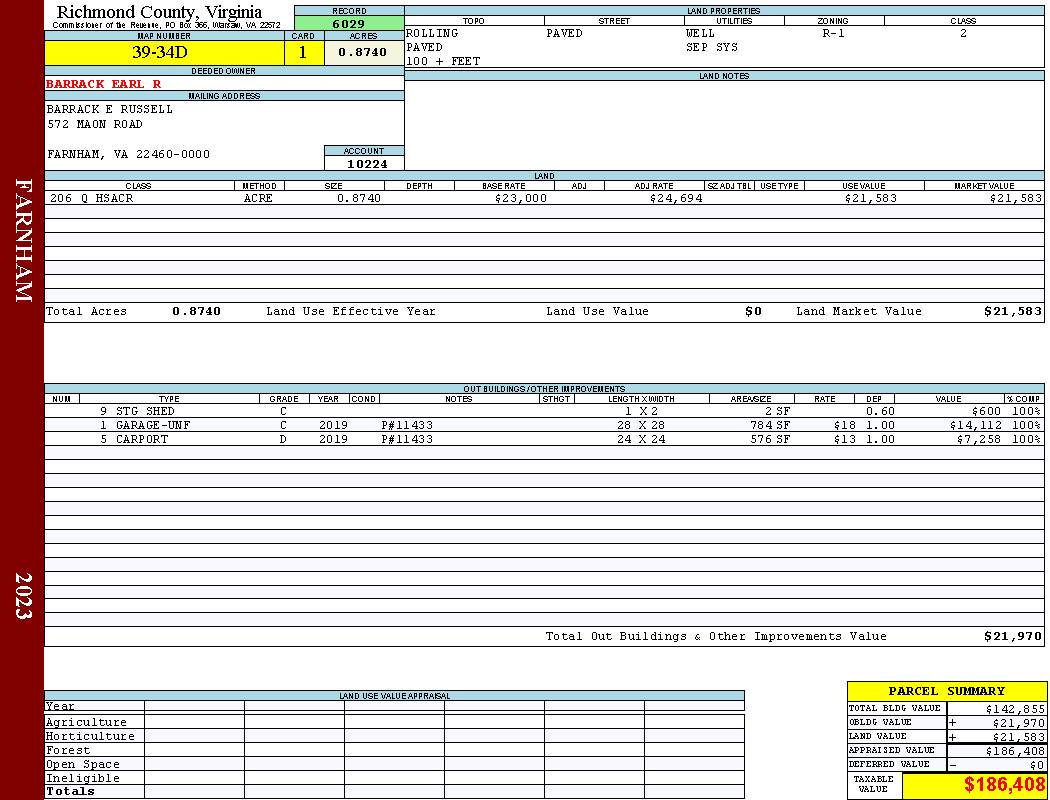Click the record number 6029
The width and height of the screenshot is (1050, 800).
click(x=349, y=23)
